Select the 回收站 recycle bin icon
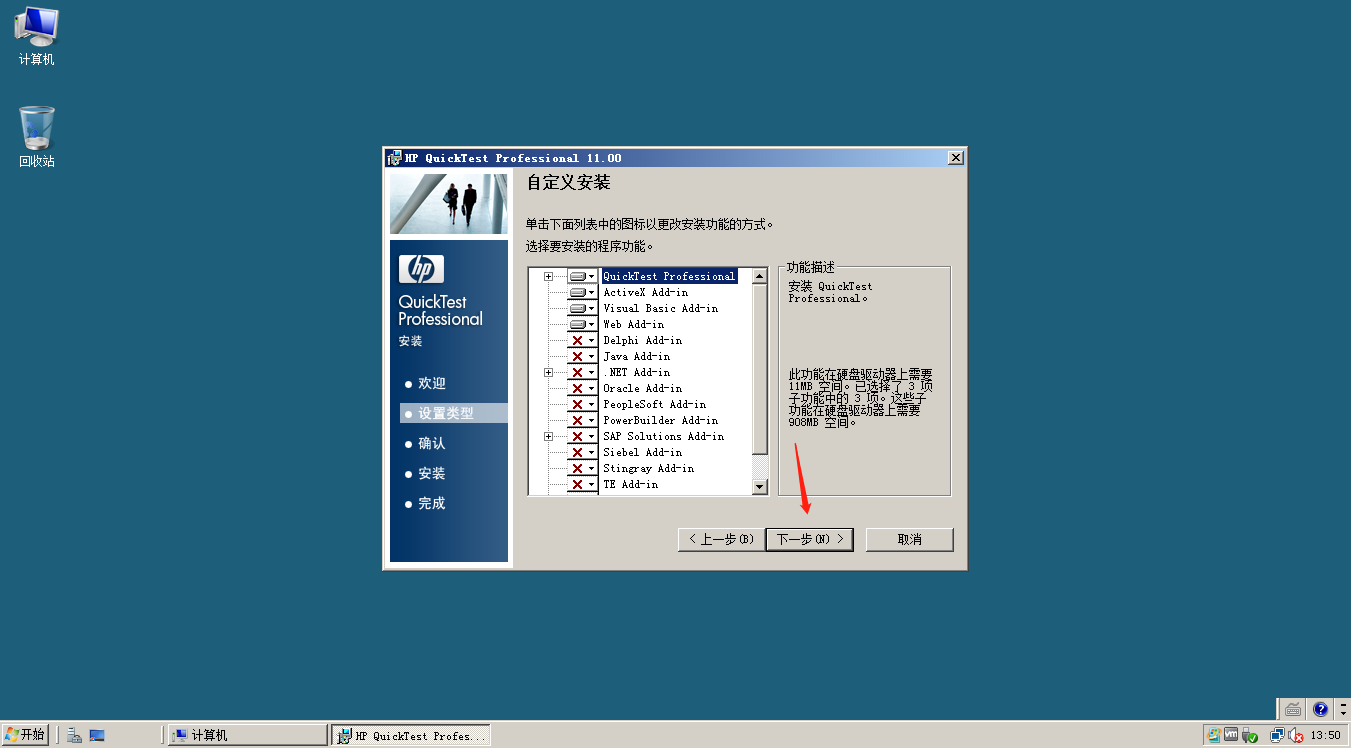The image size is (1351, 748). 37,137
